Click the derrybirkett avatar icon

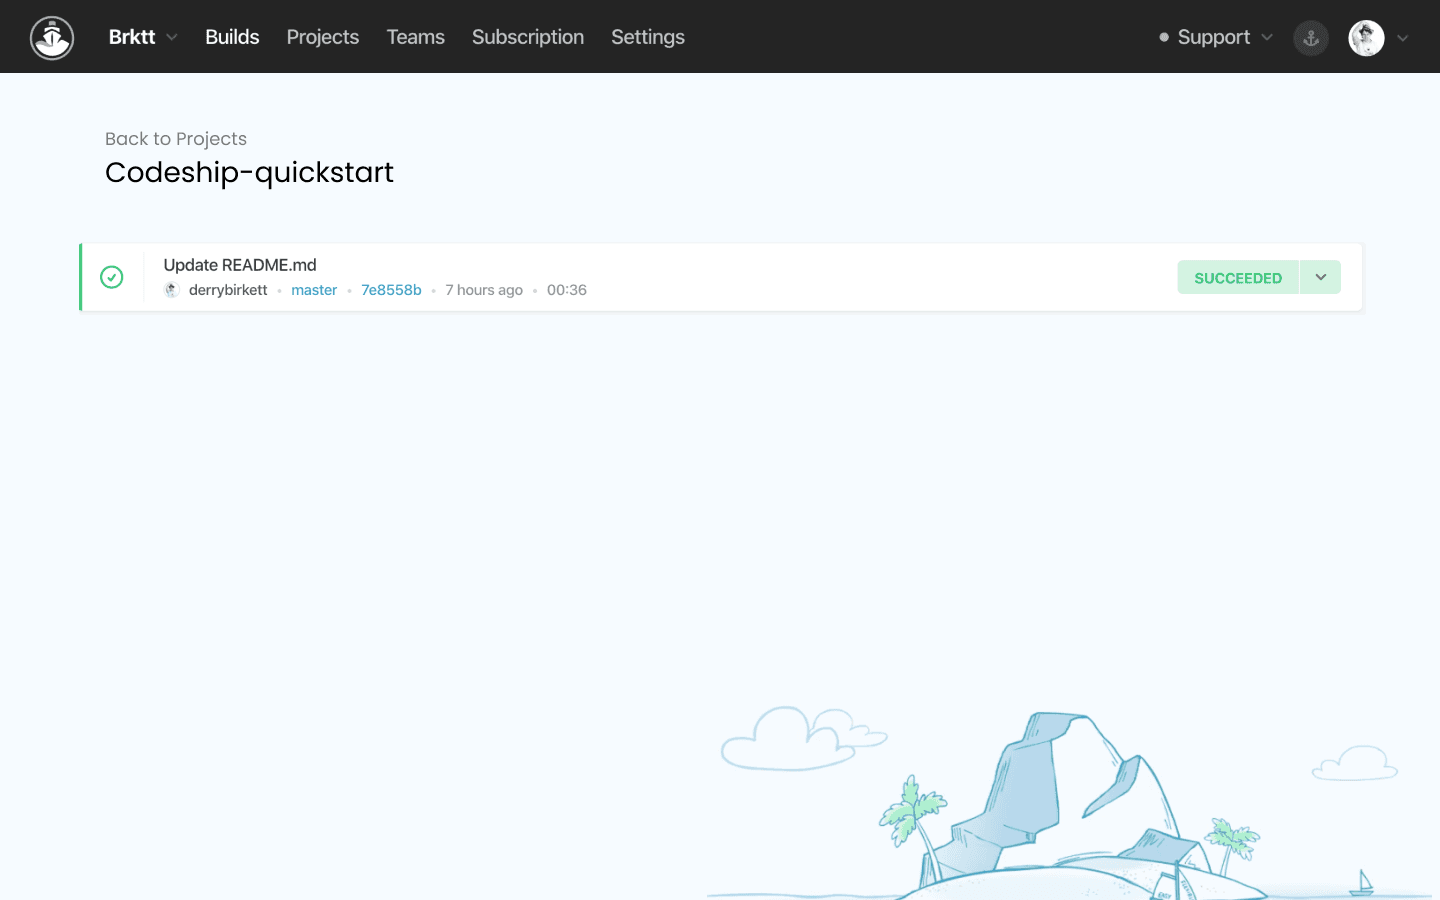click(x=171, y=290)
